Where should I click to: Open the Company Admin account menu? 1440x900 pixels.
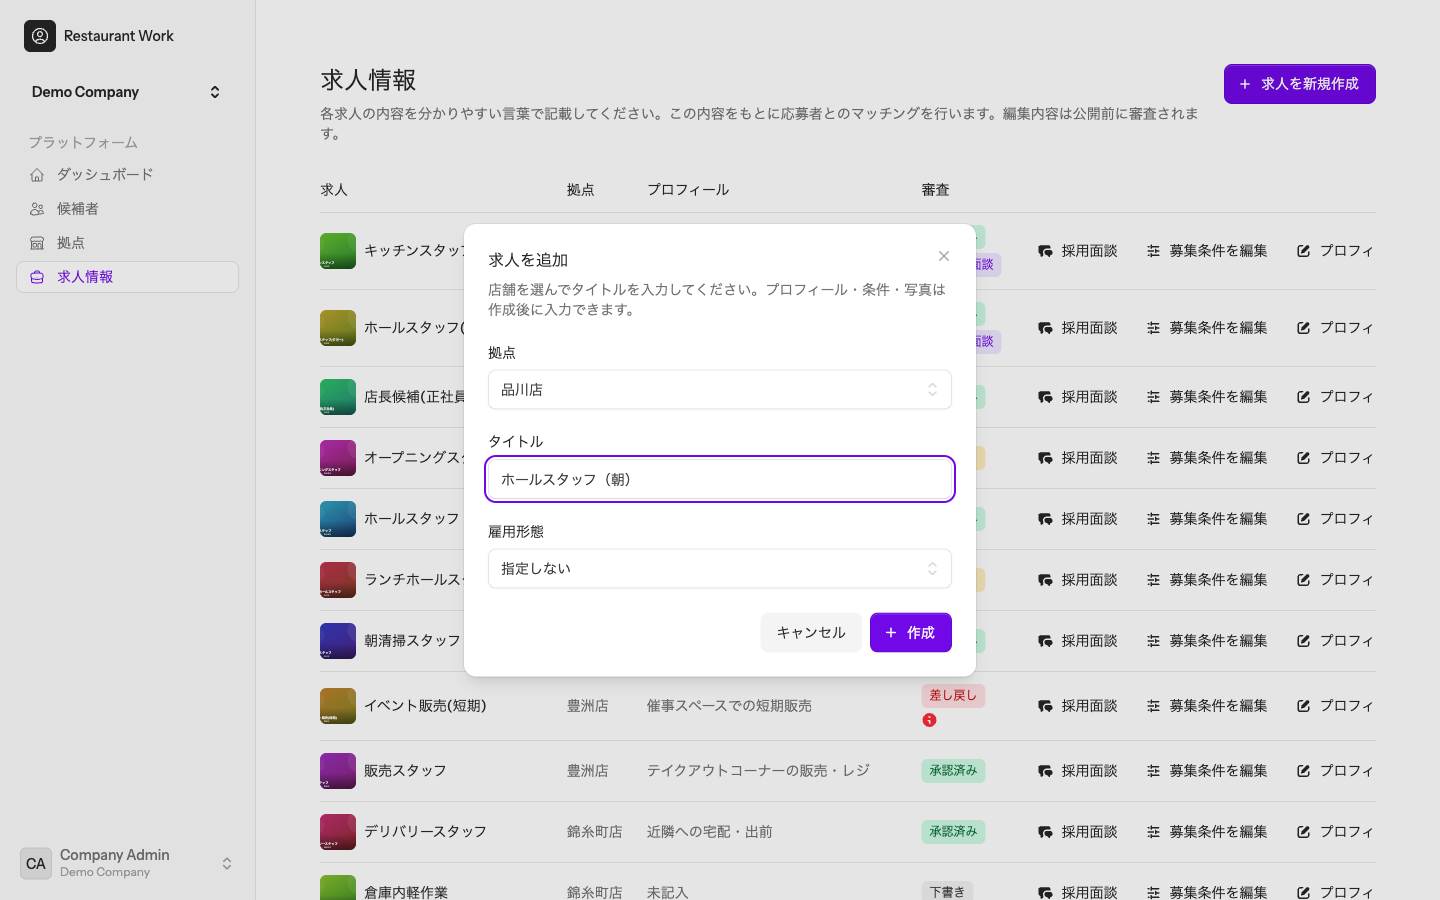click(127, 863)
